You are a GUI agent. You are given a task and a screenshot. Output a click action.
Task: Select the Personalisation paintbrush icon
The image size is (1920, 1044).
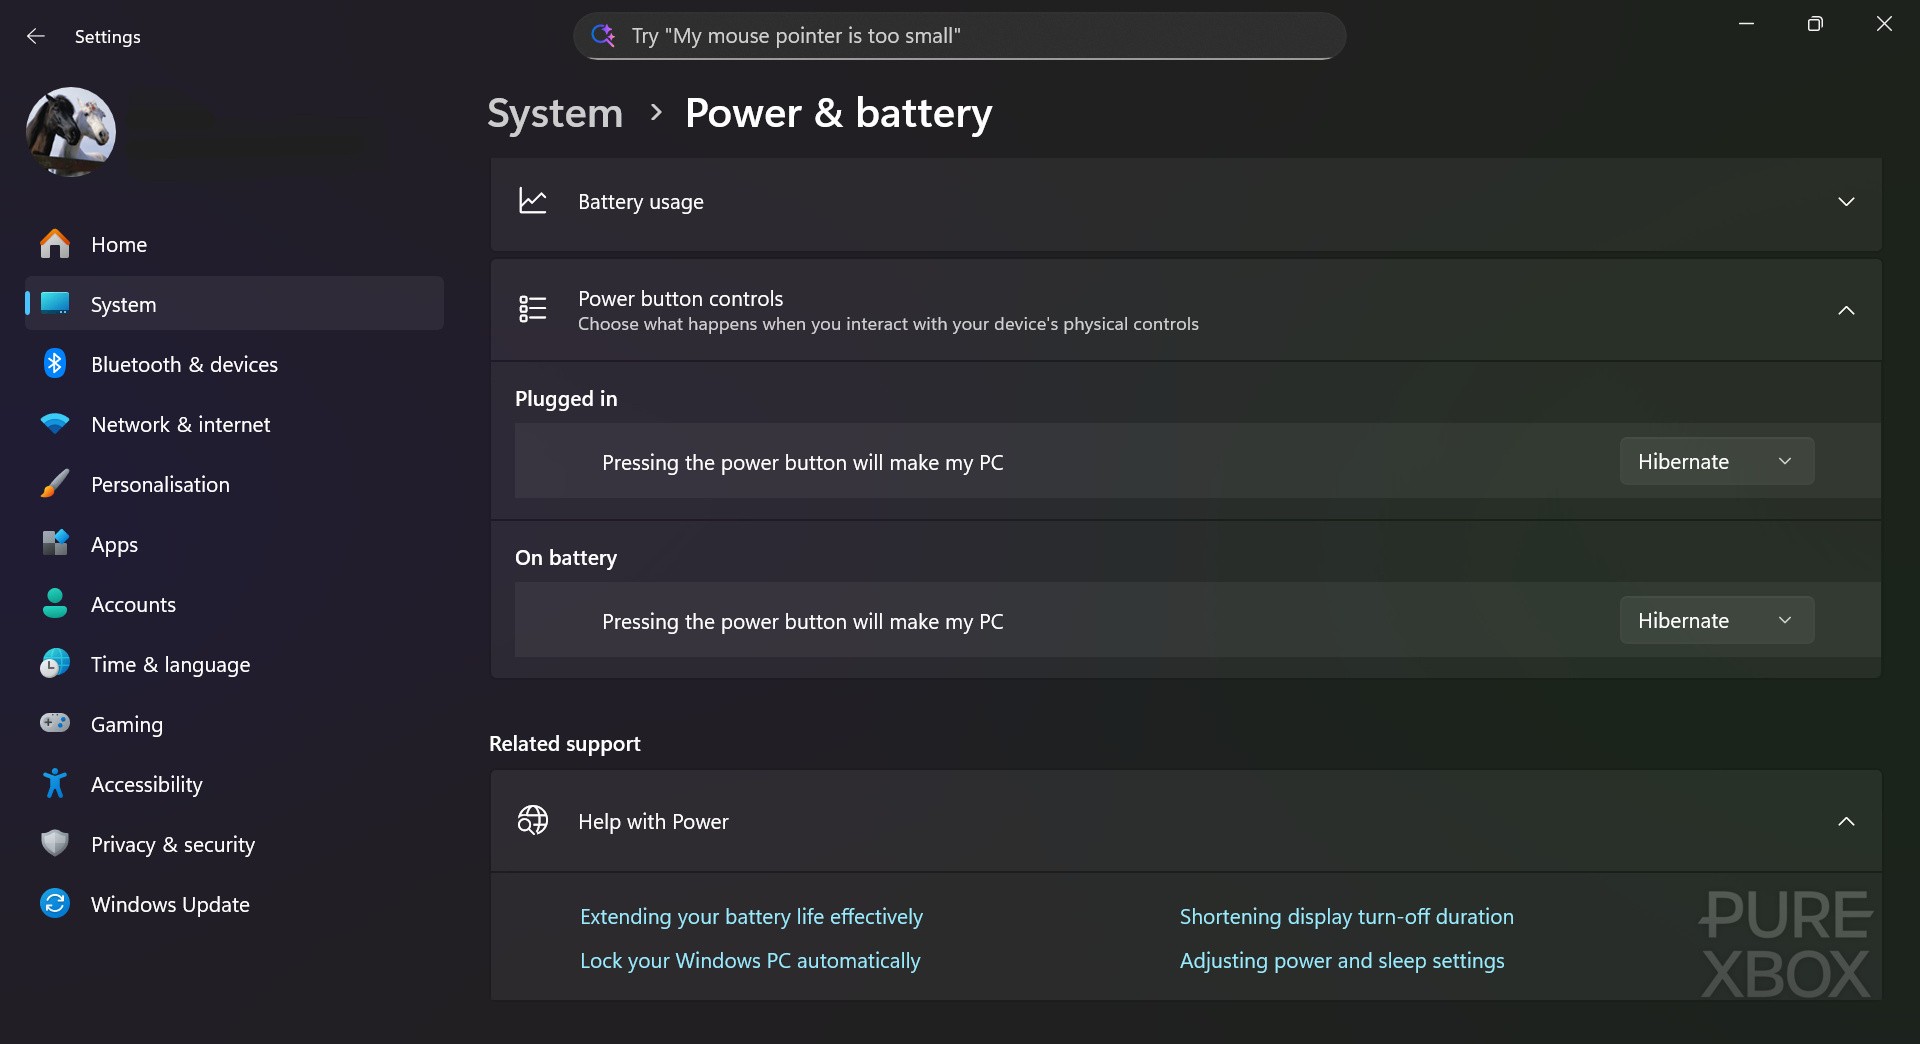[55, 484]
